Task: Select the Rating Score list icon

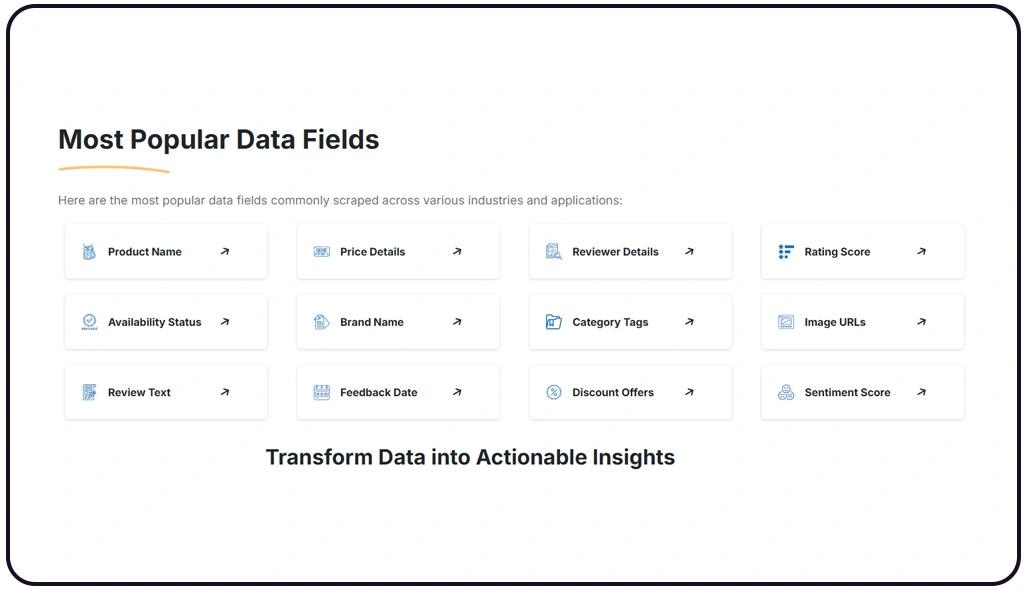Action: pyautogui.click(x=786, y=251)
